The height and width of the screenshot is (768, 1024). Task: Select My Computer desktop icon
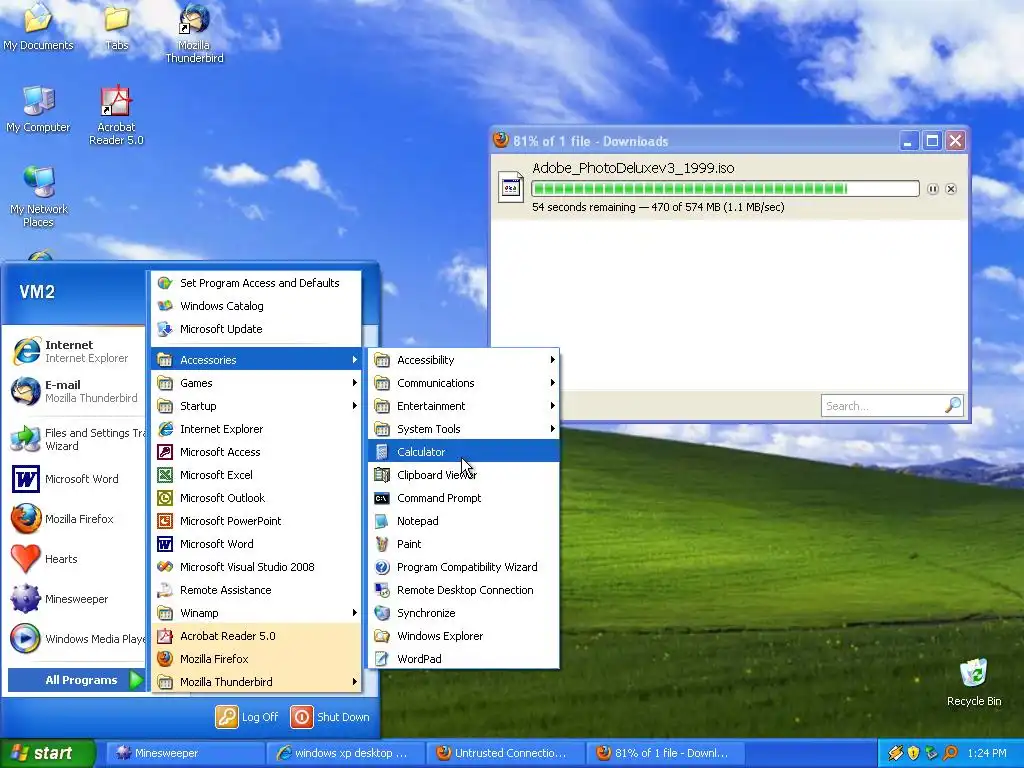39,109
